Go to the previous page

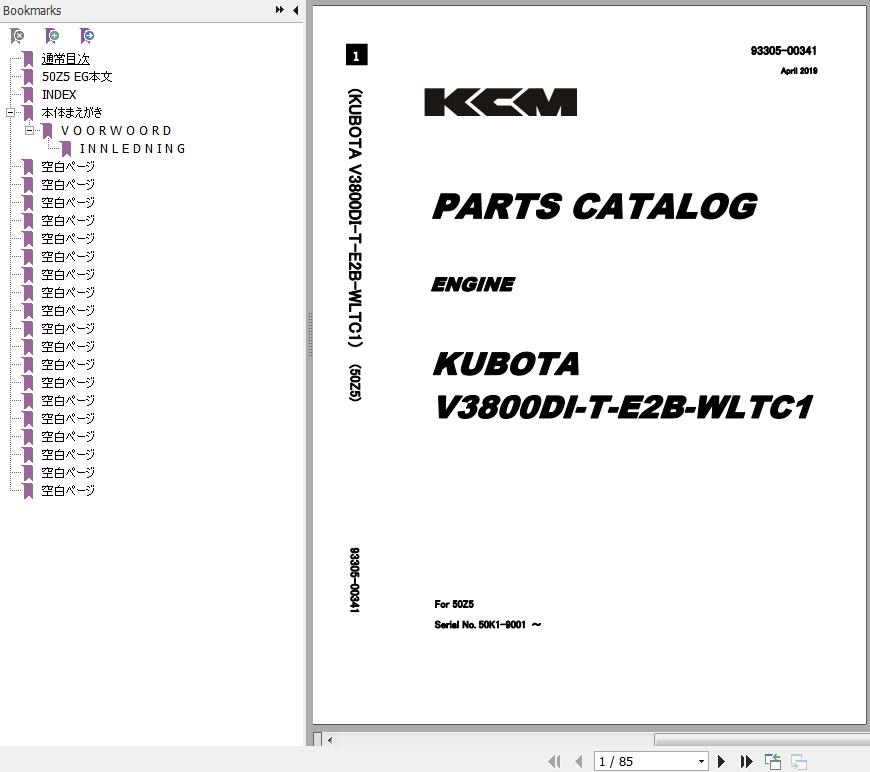(x=579, y=761)
